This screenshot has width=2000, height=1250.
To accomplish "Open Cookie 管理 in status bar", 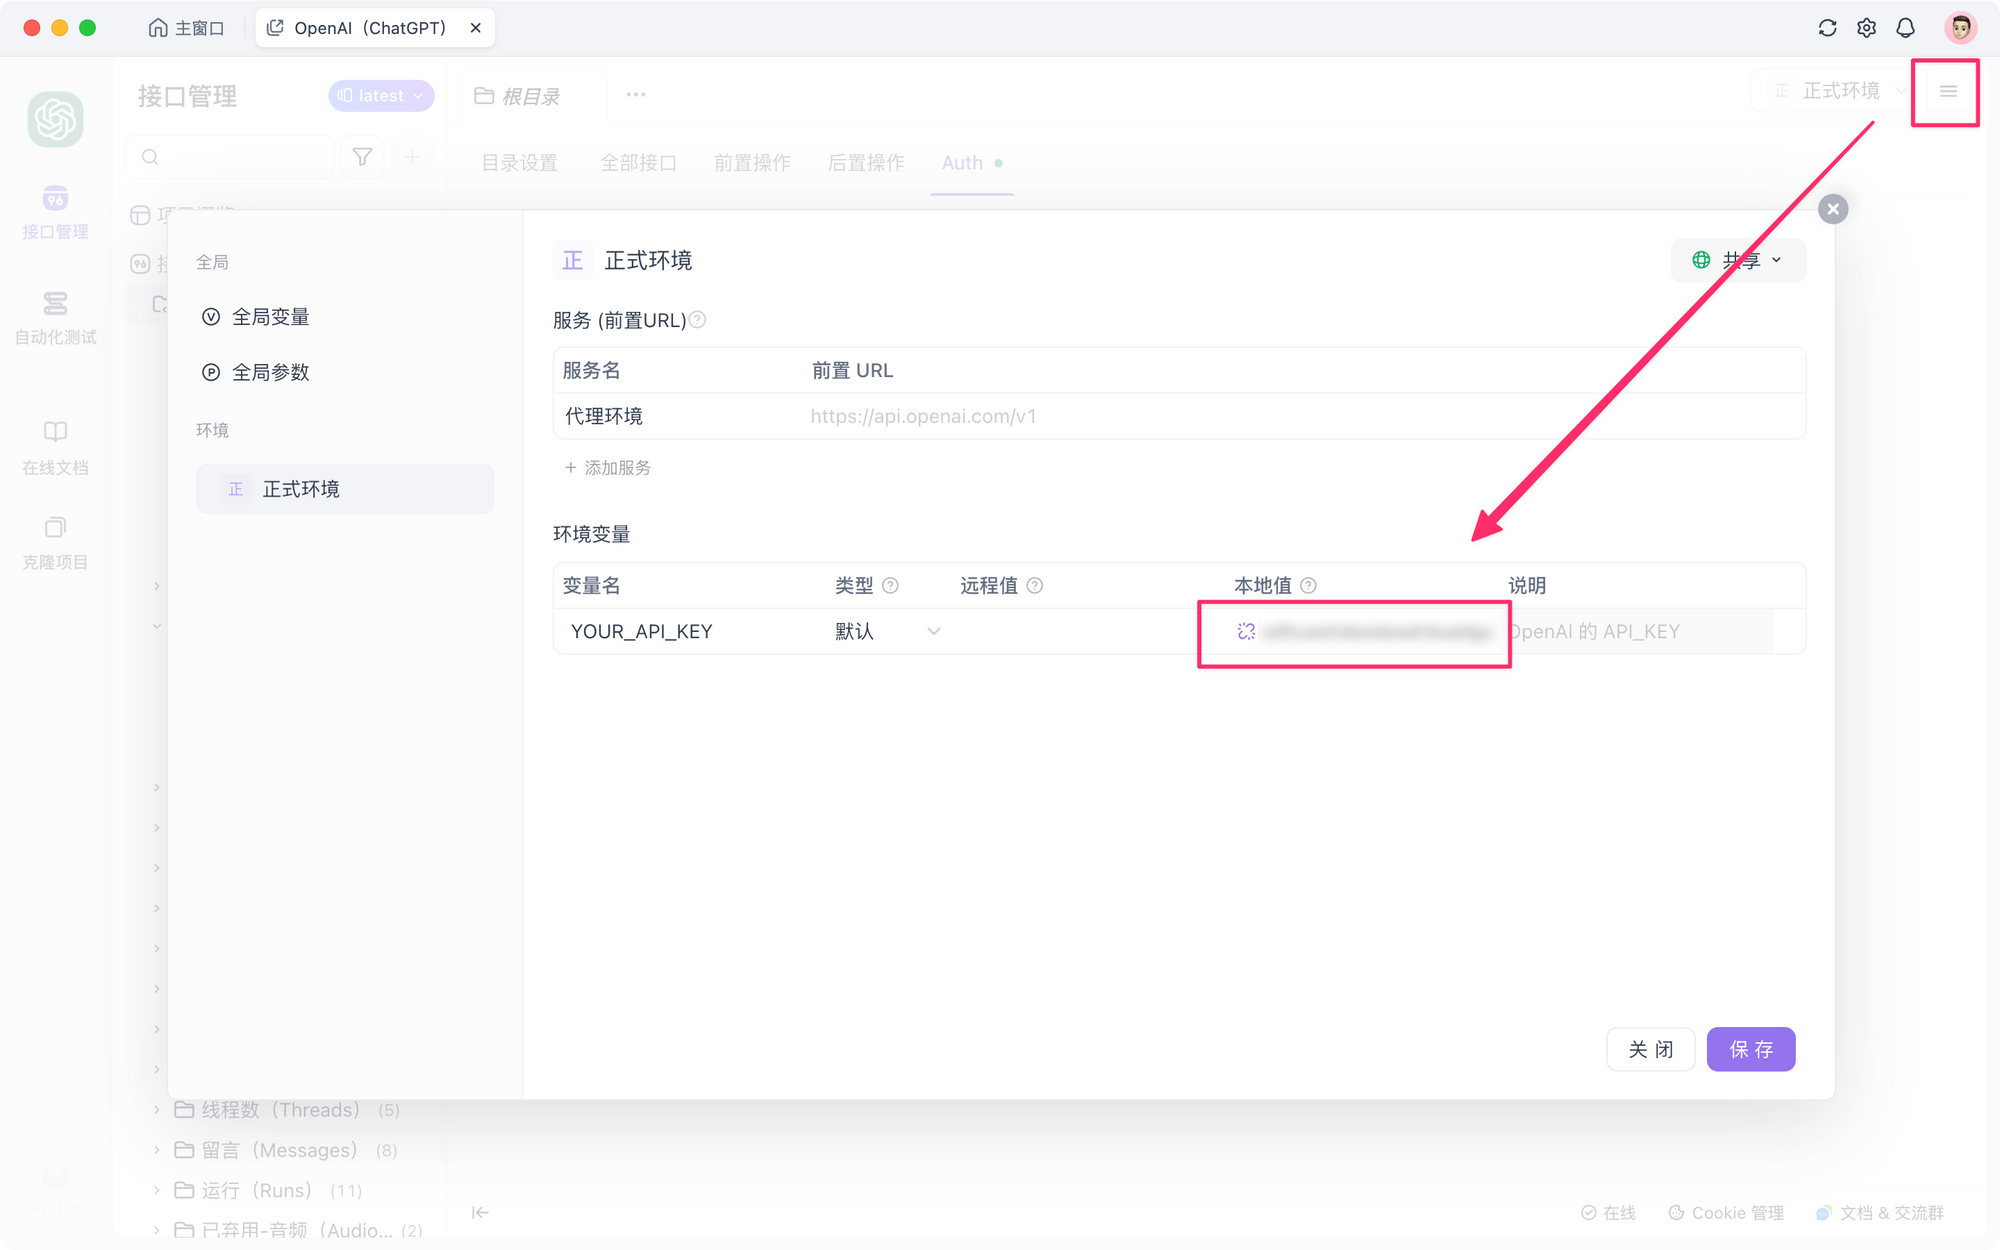I will [x=1726, y=1213].
